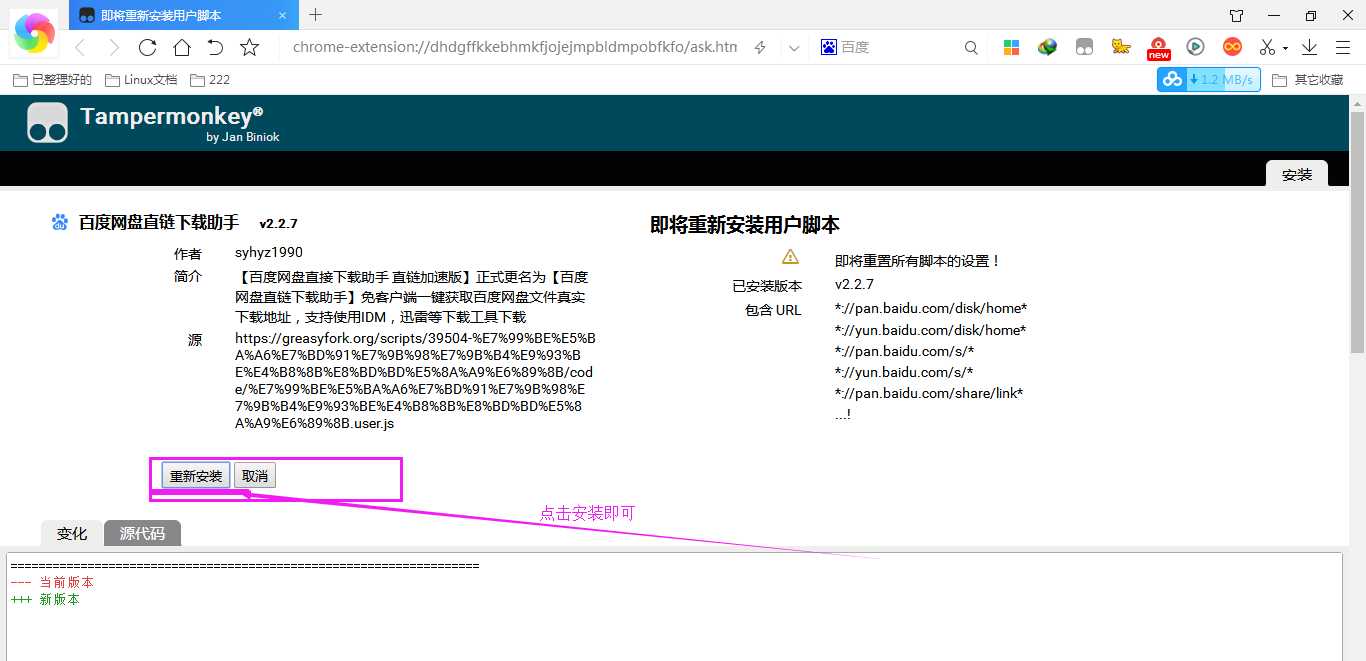Click the 百度网盘直链下载助手 script title
This screenshot has height=661, width=1366.
pos(159,222)
